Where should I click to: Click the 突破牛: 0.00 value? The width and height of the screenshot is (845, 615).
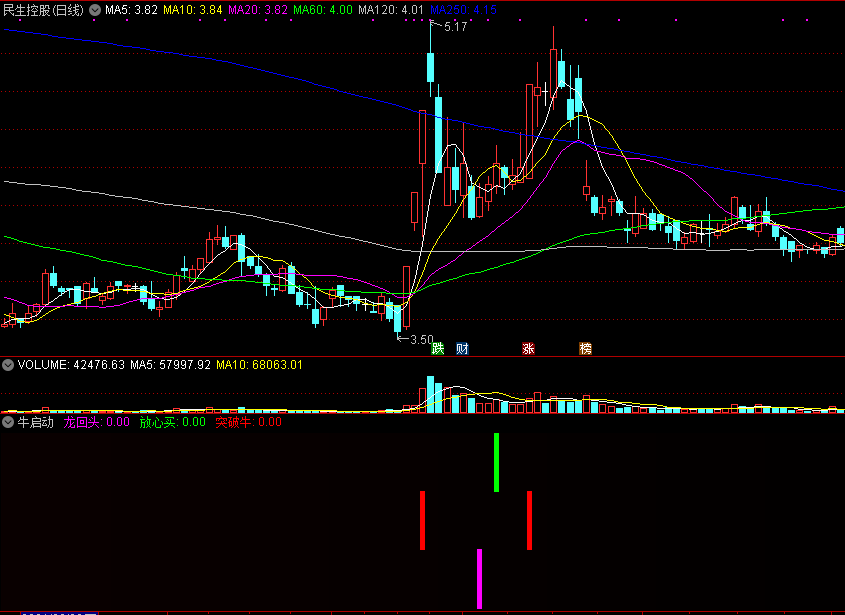coord(248,422)
